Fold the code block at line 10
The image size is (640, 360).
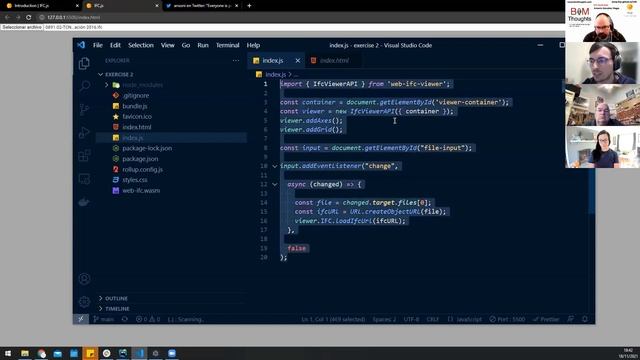click(275, 166)
